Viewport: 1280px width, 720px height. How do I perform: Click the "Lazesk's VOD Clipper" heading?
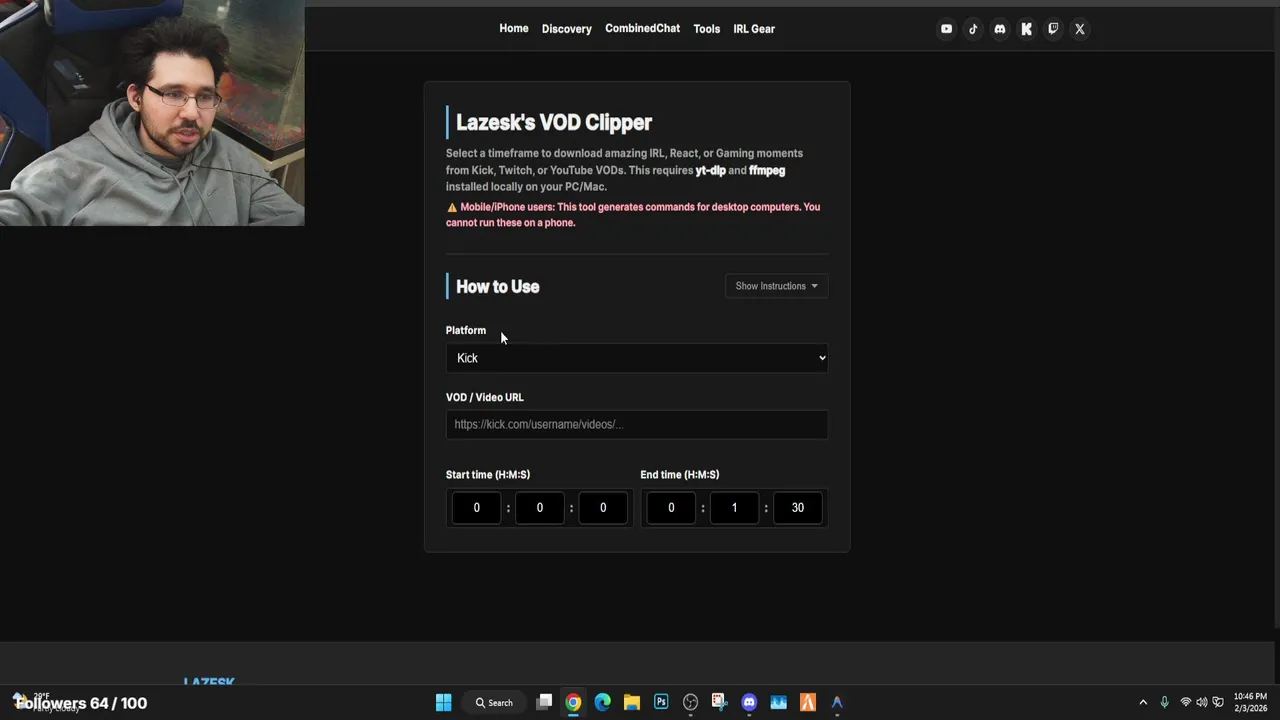[554, 122]
